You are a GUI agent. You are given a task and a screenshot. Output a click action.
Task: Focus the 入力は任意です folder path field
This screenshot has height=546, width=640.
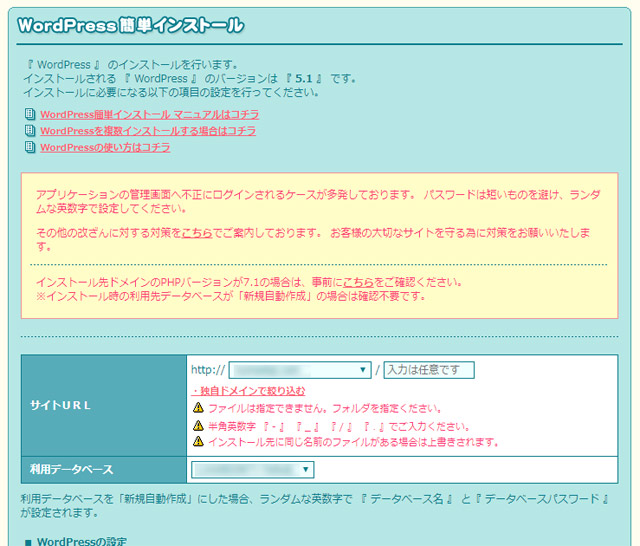click(x=428, y=370)
